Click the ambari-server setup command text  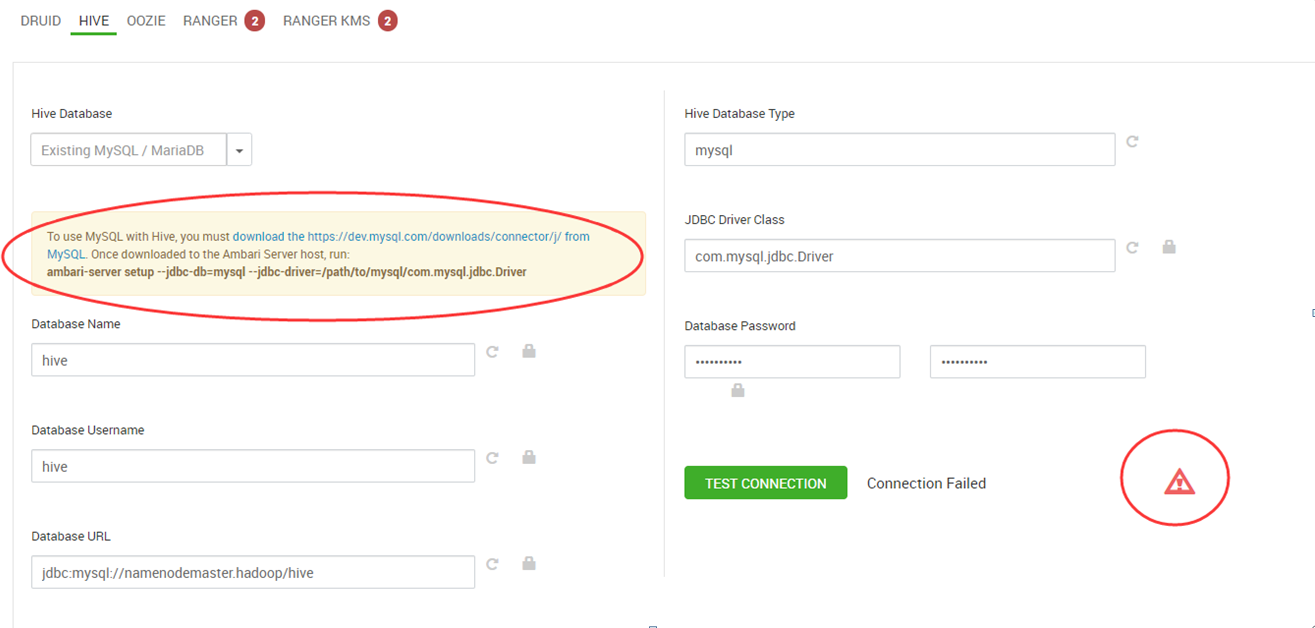point(287,272)
